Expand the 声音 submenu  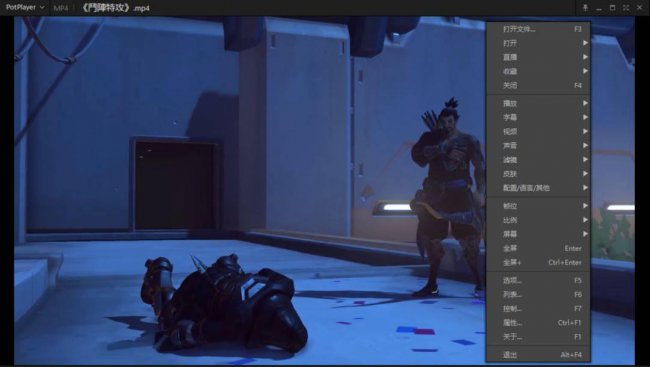pos(538,146)
